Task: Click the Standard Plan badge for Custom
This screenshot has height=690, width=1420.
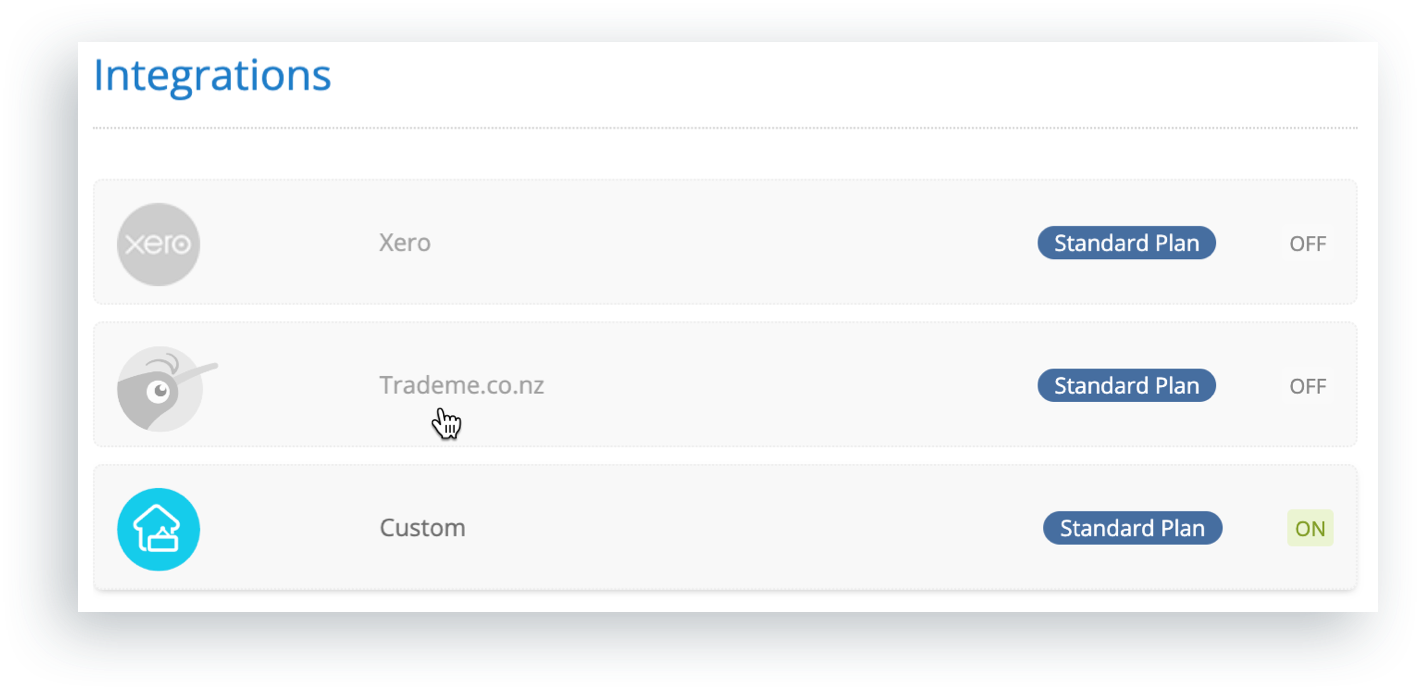Action: (1132, 528)
